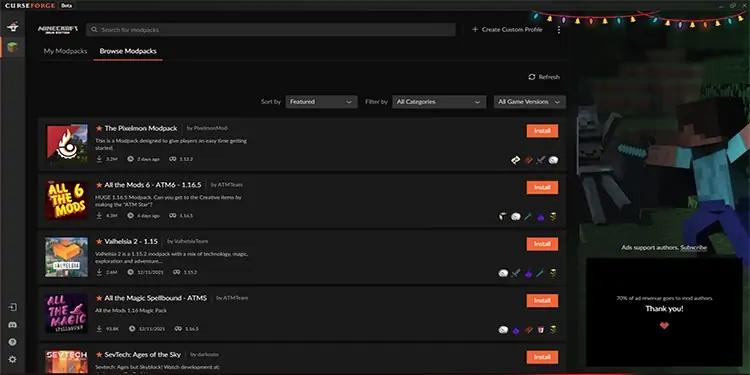Click the Refresh icon
The width and height of the screenshot is (750, 375).
tap(531, 77)
